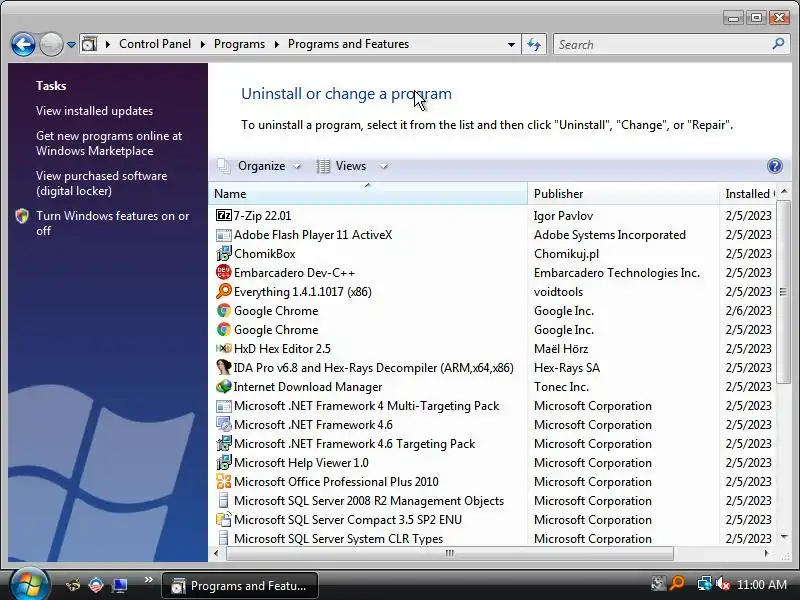This screenshot has height=600, width=800.
Task: Click the 7-Zip 22.01 program icon
Action: [x=223, y=215]
